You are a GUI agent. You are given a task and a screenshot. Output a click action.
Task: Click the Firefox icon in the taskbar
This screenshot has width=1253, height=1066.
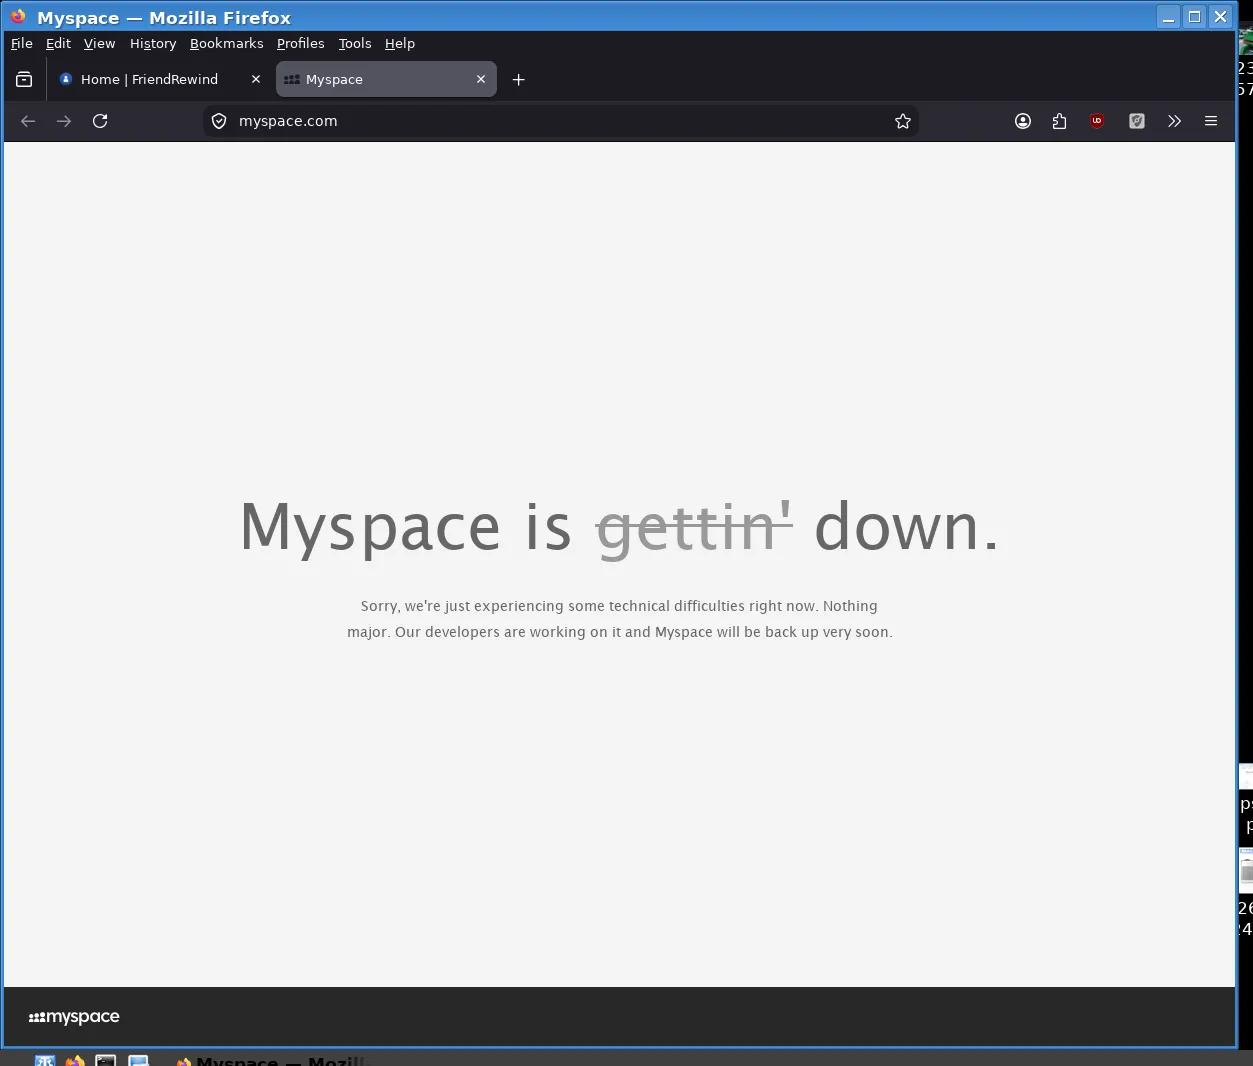75,1060
